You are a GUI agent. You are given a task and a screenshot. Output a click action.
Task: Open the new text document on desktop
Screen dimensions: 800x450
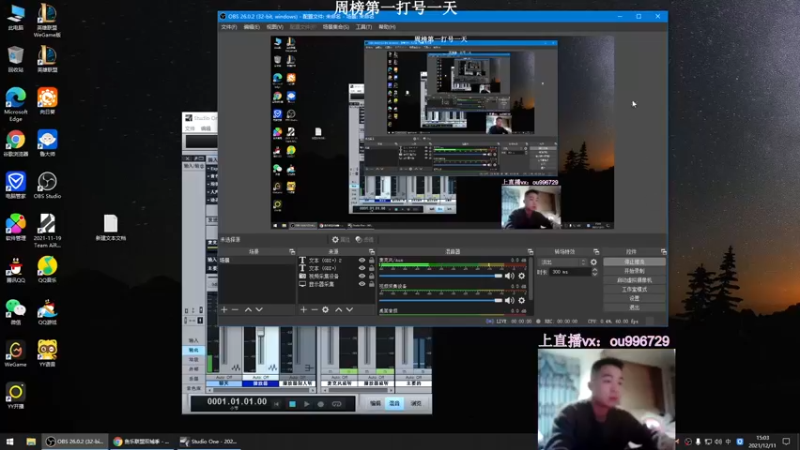111,228
